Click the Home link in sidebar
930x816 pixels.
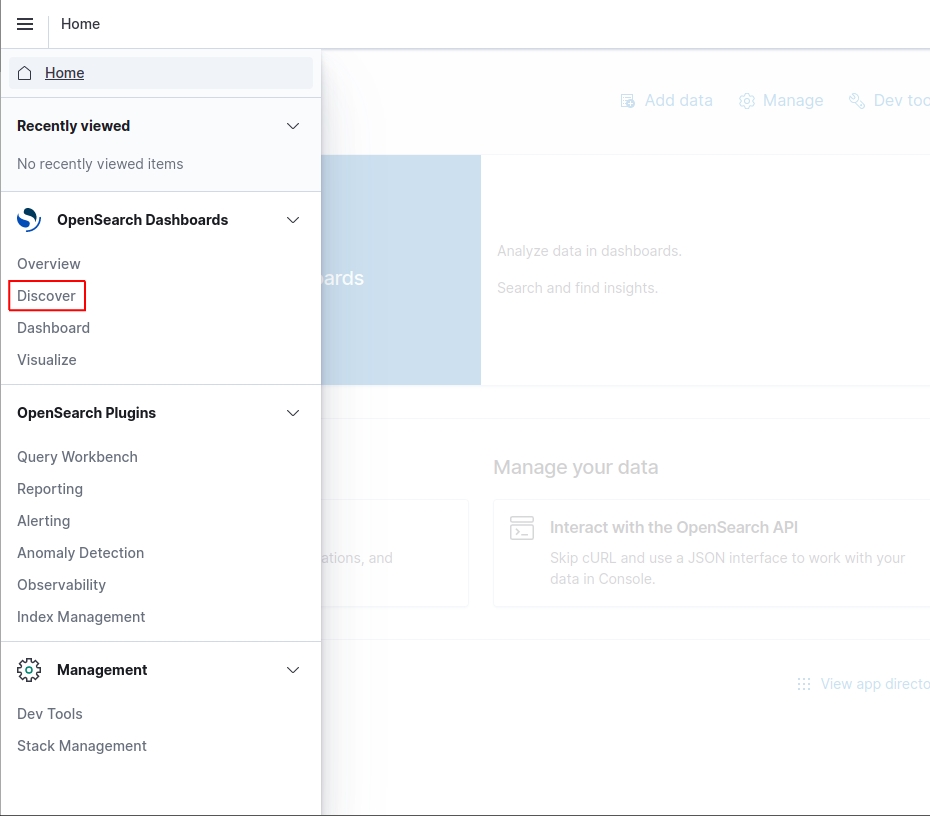(64, 73)
